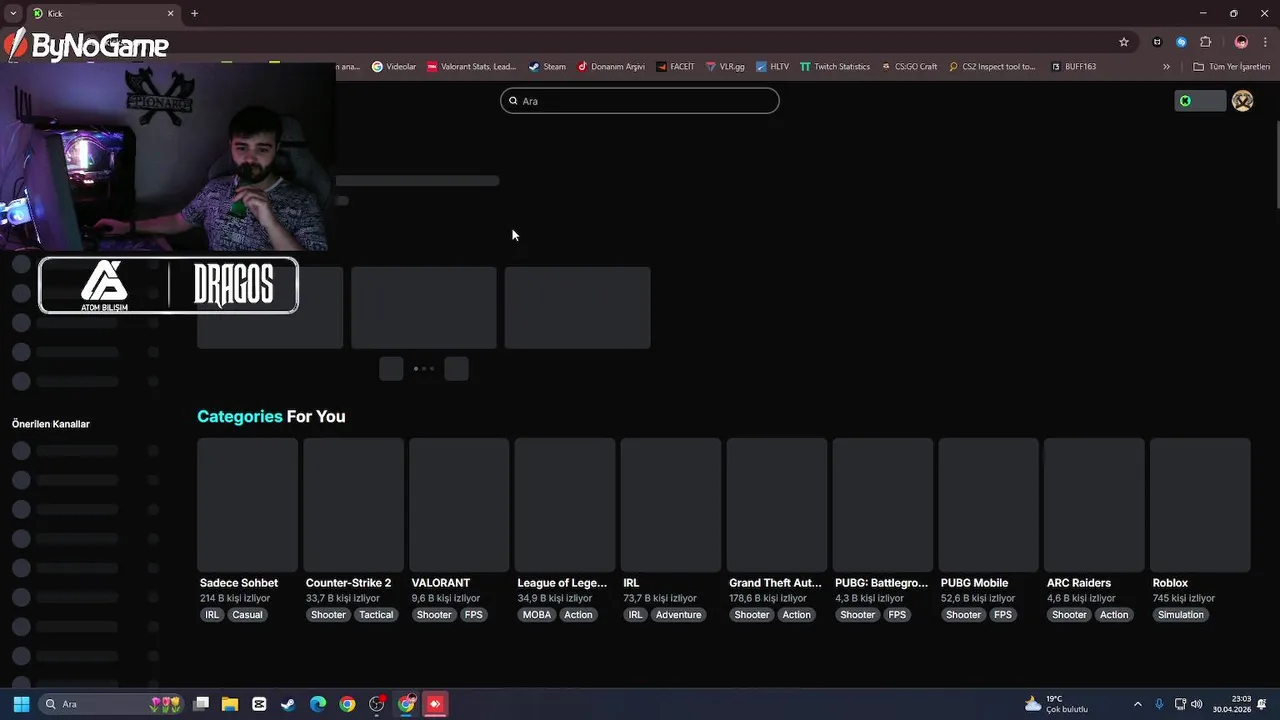Open CapCut from the taskbar

pos(259,704)
